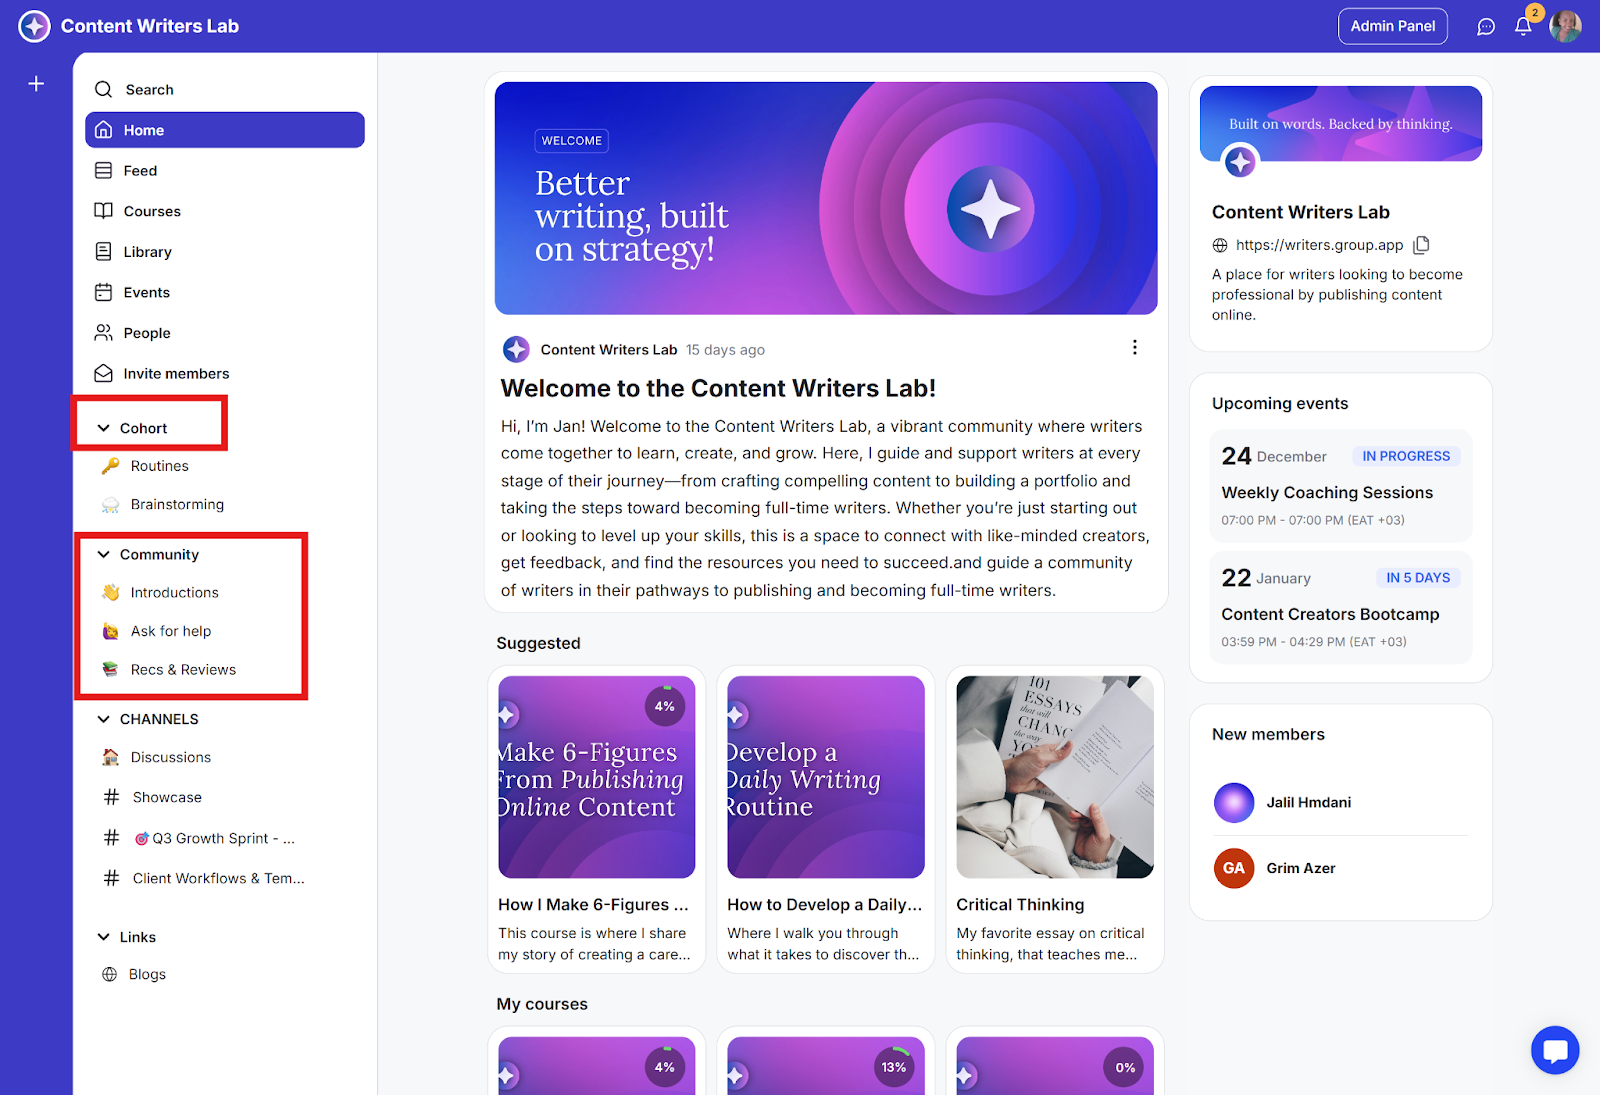Open the Weekly Coaching Sessions event
Screen dimensions: 1600x1095
click(1341, 486)
